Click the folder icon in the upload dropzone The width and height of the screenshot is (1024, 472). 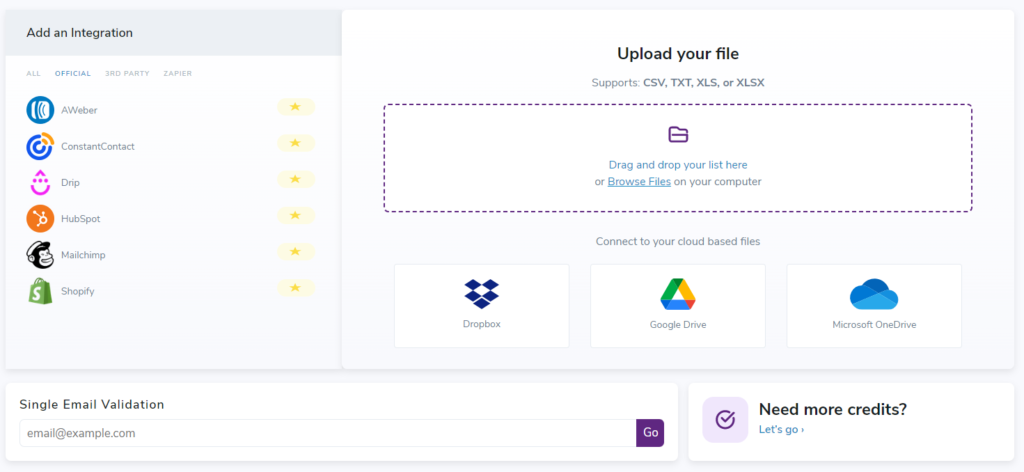pos(678,135)
